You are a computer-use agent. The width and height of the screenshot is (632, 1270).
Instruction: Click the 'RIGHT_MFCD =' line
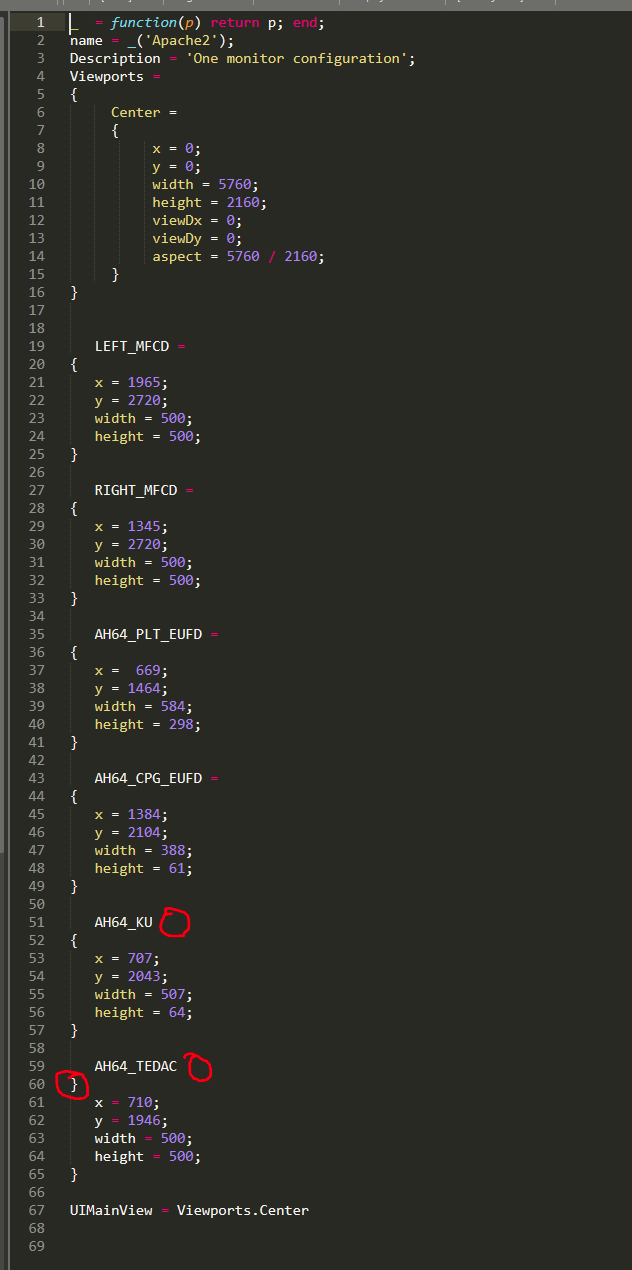(x=144, y=490)
